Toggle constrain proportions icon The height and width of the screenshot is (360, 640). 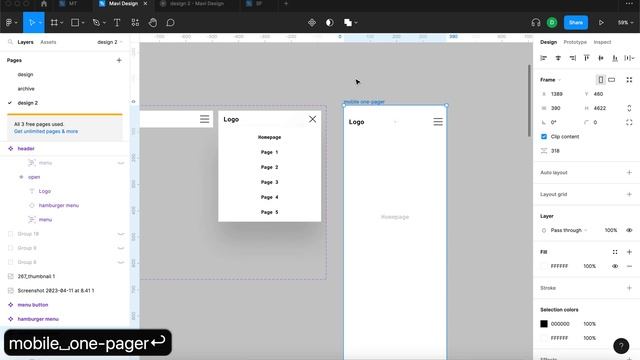[629, 108]
